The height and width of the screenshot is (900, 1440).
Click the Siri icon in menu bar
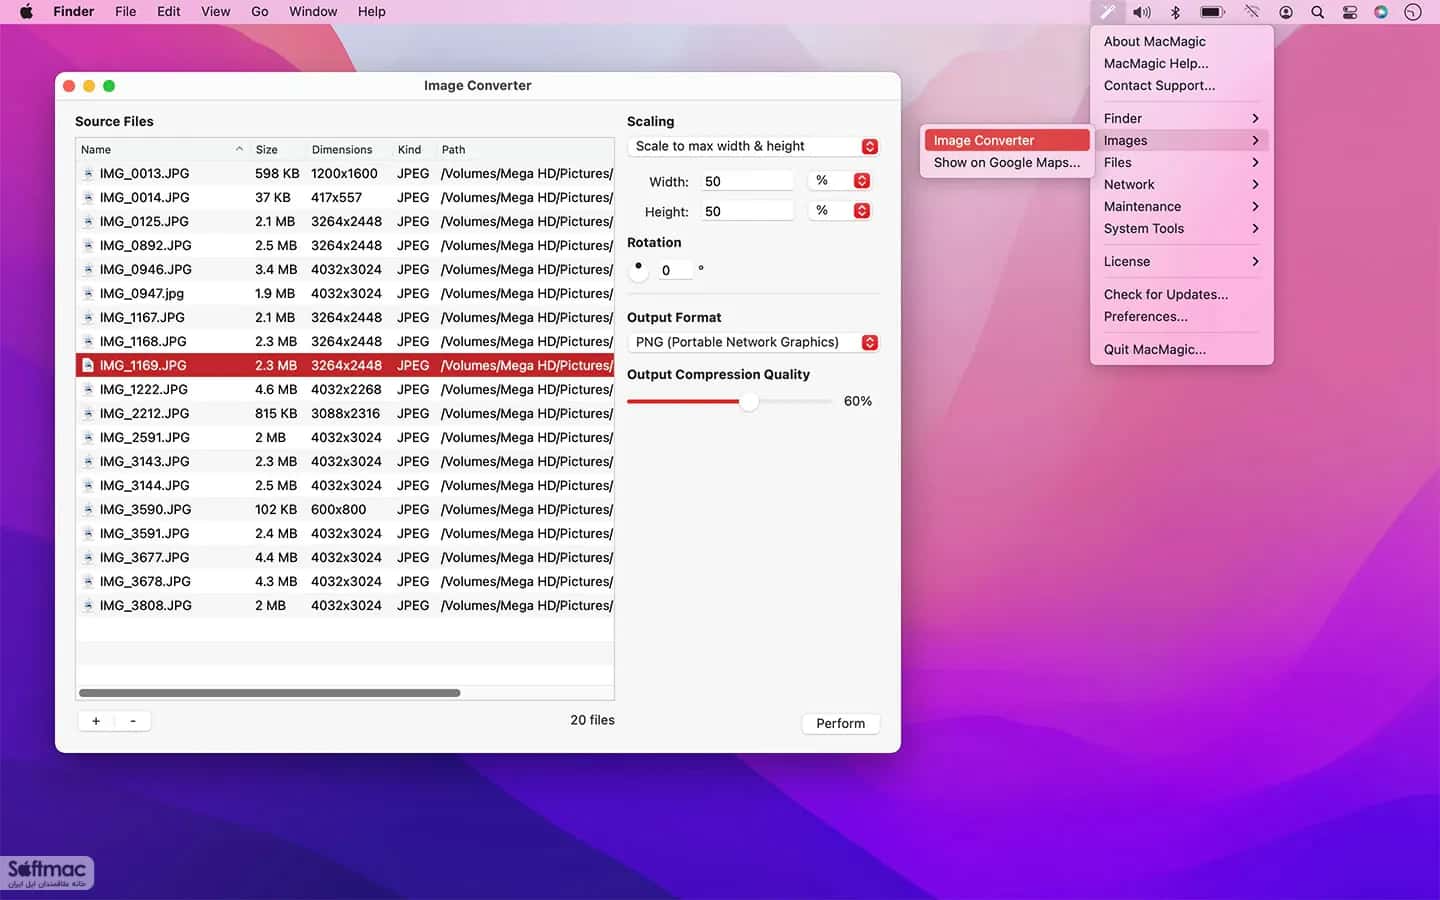click(1381, 12)
